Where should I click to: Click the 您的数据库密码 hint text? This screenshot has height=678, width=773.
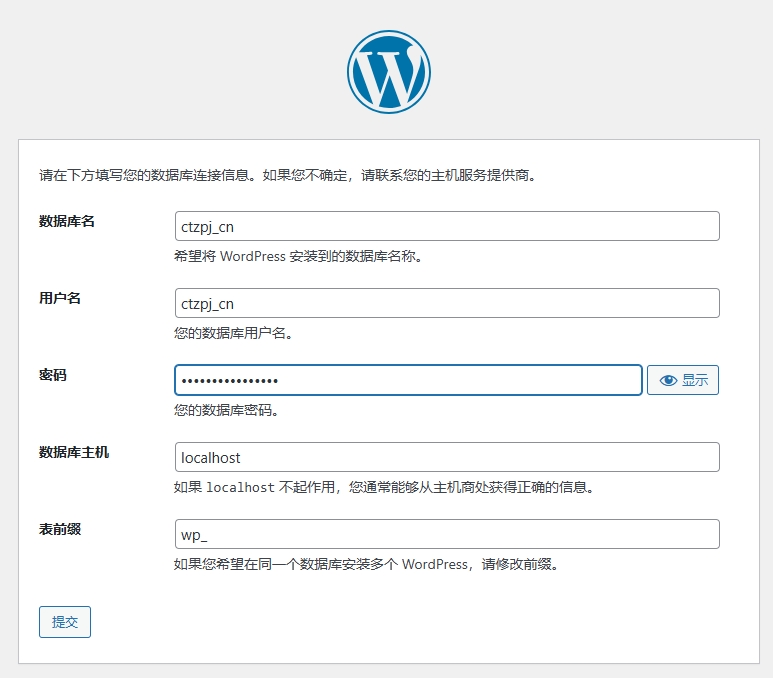click(x=226, y=410)
